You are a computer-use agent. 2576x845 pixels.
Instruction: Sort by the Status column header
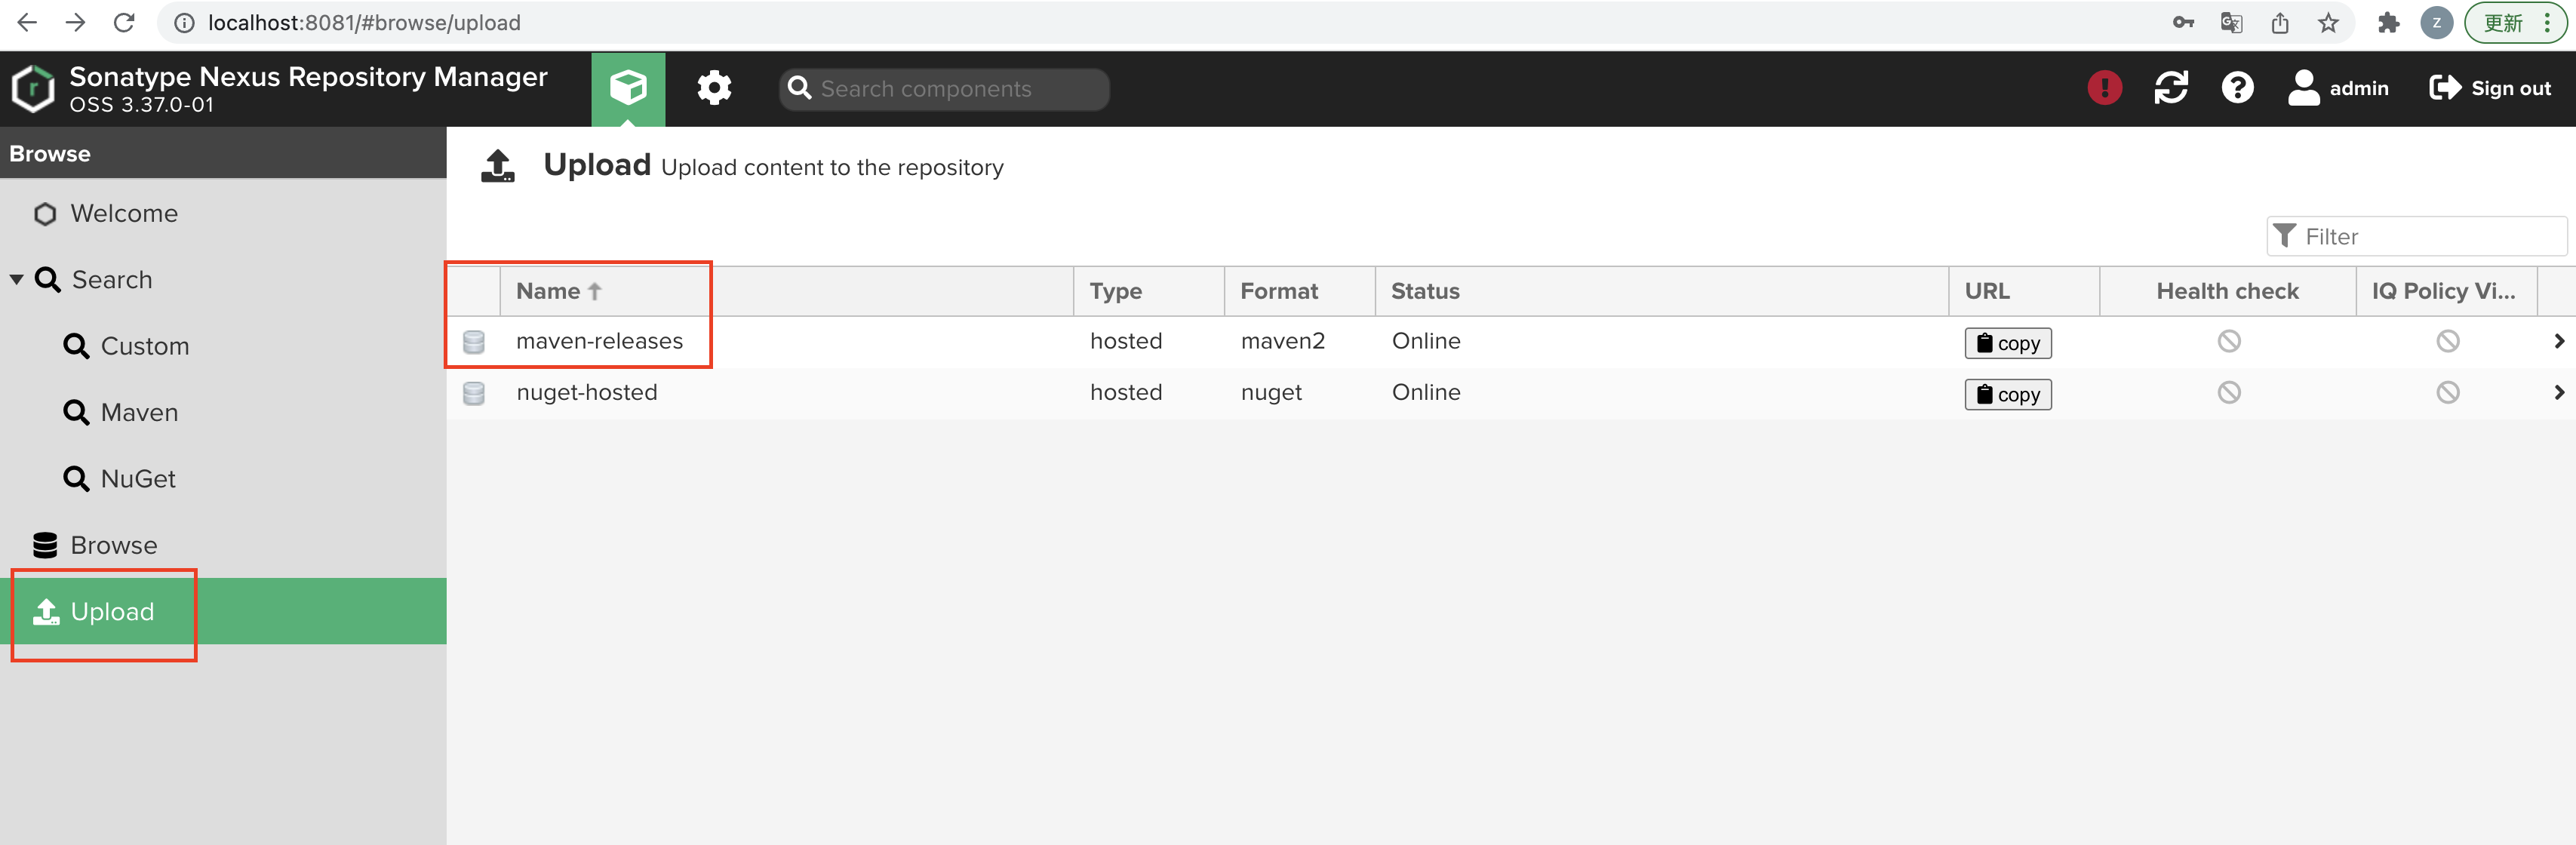[1662, 291]
